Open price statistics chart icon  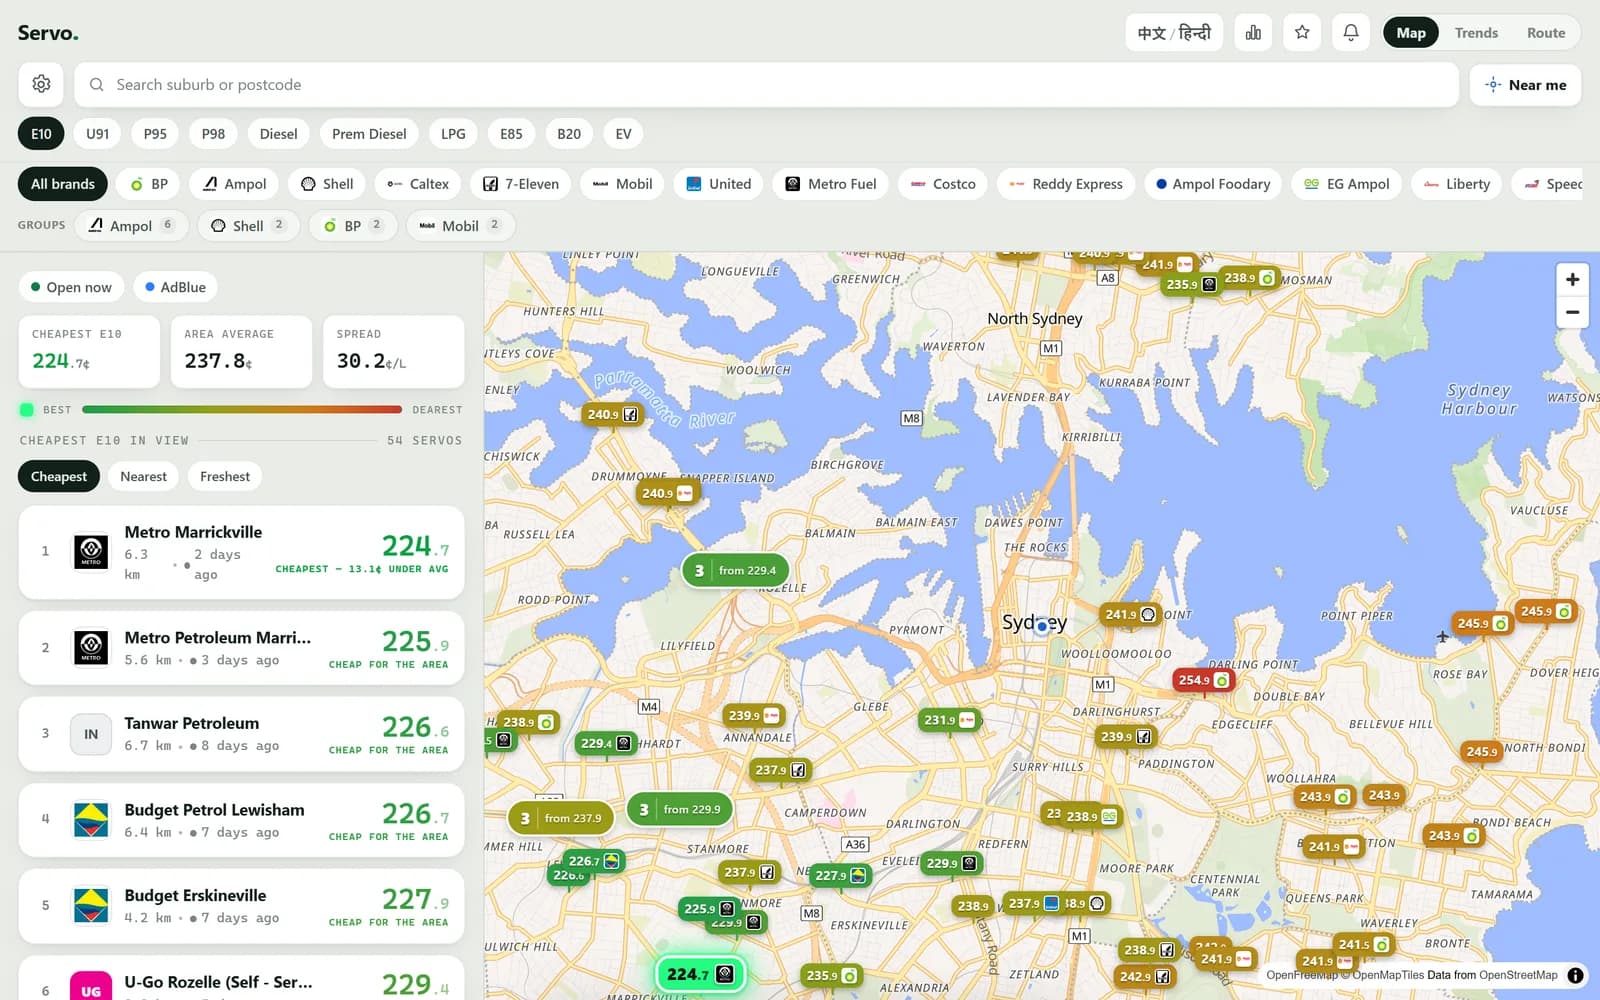coord(1253,33)
